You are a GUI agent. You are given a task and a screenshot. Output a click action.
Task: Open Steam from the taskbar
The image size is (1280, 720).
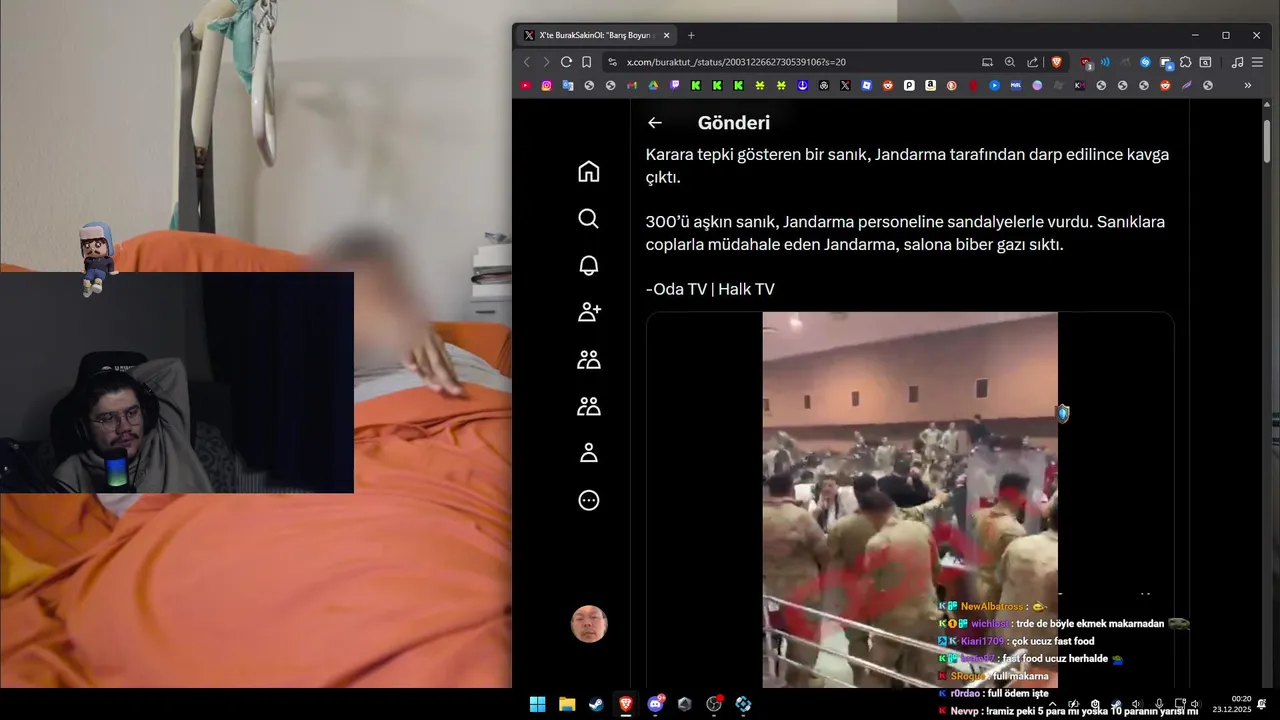click(x=596, y=704)
